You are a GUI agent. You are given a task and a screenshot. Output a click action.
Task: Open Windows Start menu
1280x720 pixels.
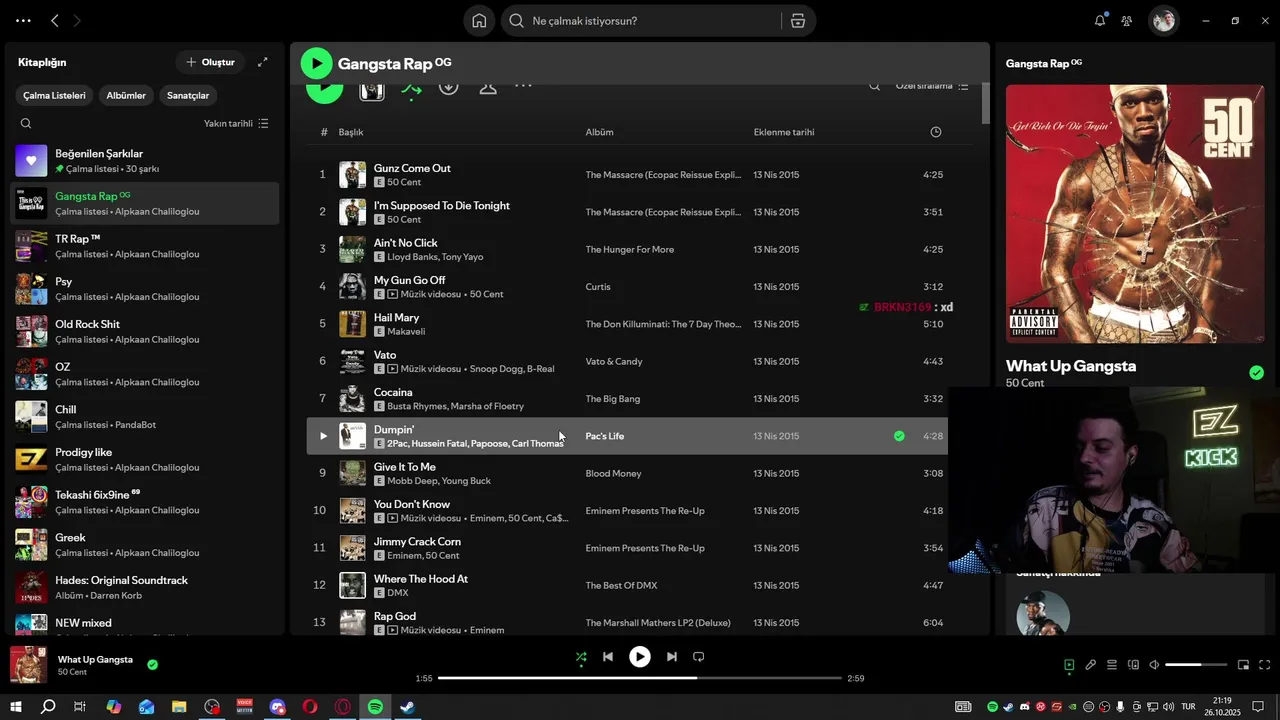(x=16, y=707)
